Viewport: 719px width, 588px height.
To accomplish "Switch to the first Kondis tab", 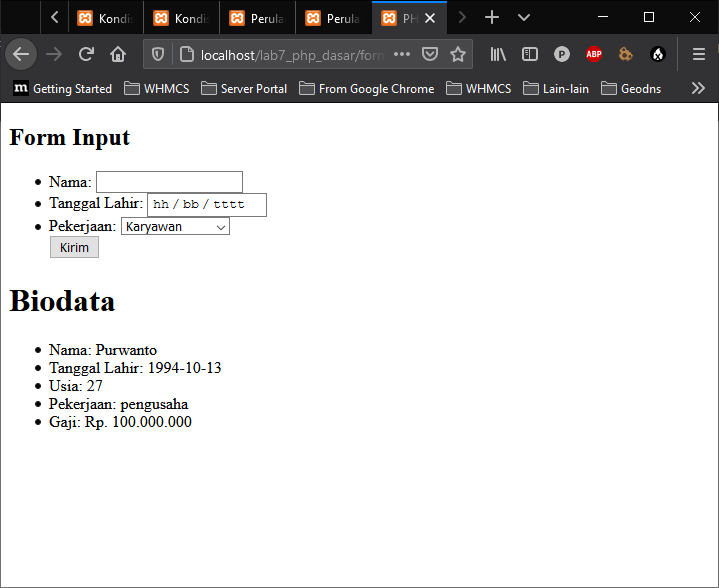I will (106, 18).
